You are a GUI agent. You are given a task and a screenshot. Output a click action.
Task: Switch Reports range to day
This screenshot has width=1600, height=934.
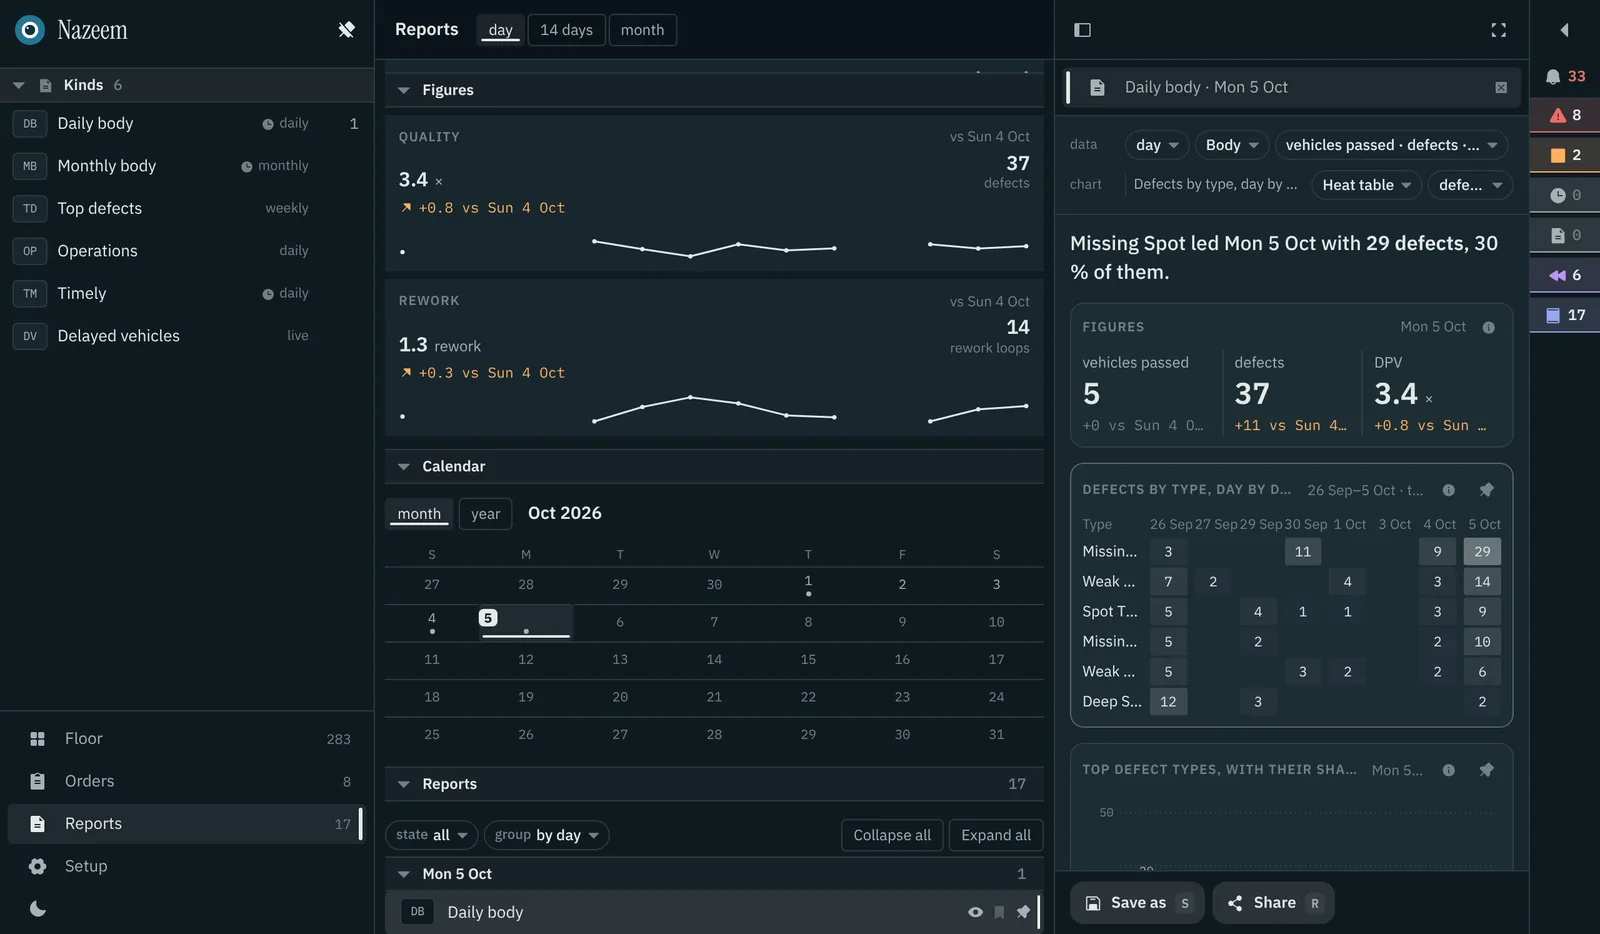coord(501,30)
